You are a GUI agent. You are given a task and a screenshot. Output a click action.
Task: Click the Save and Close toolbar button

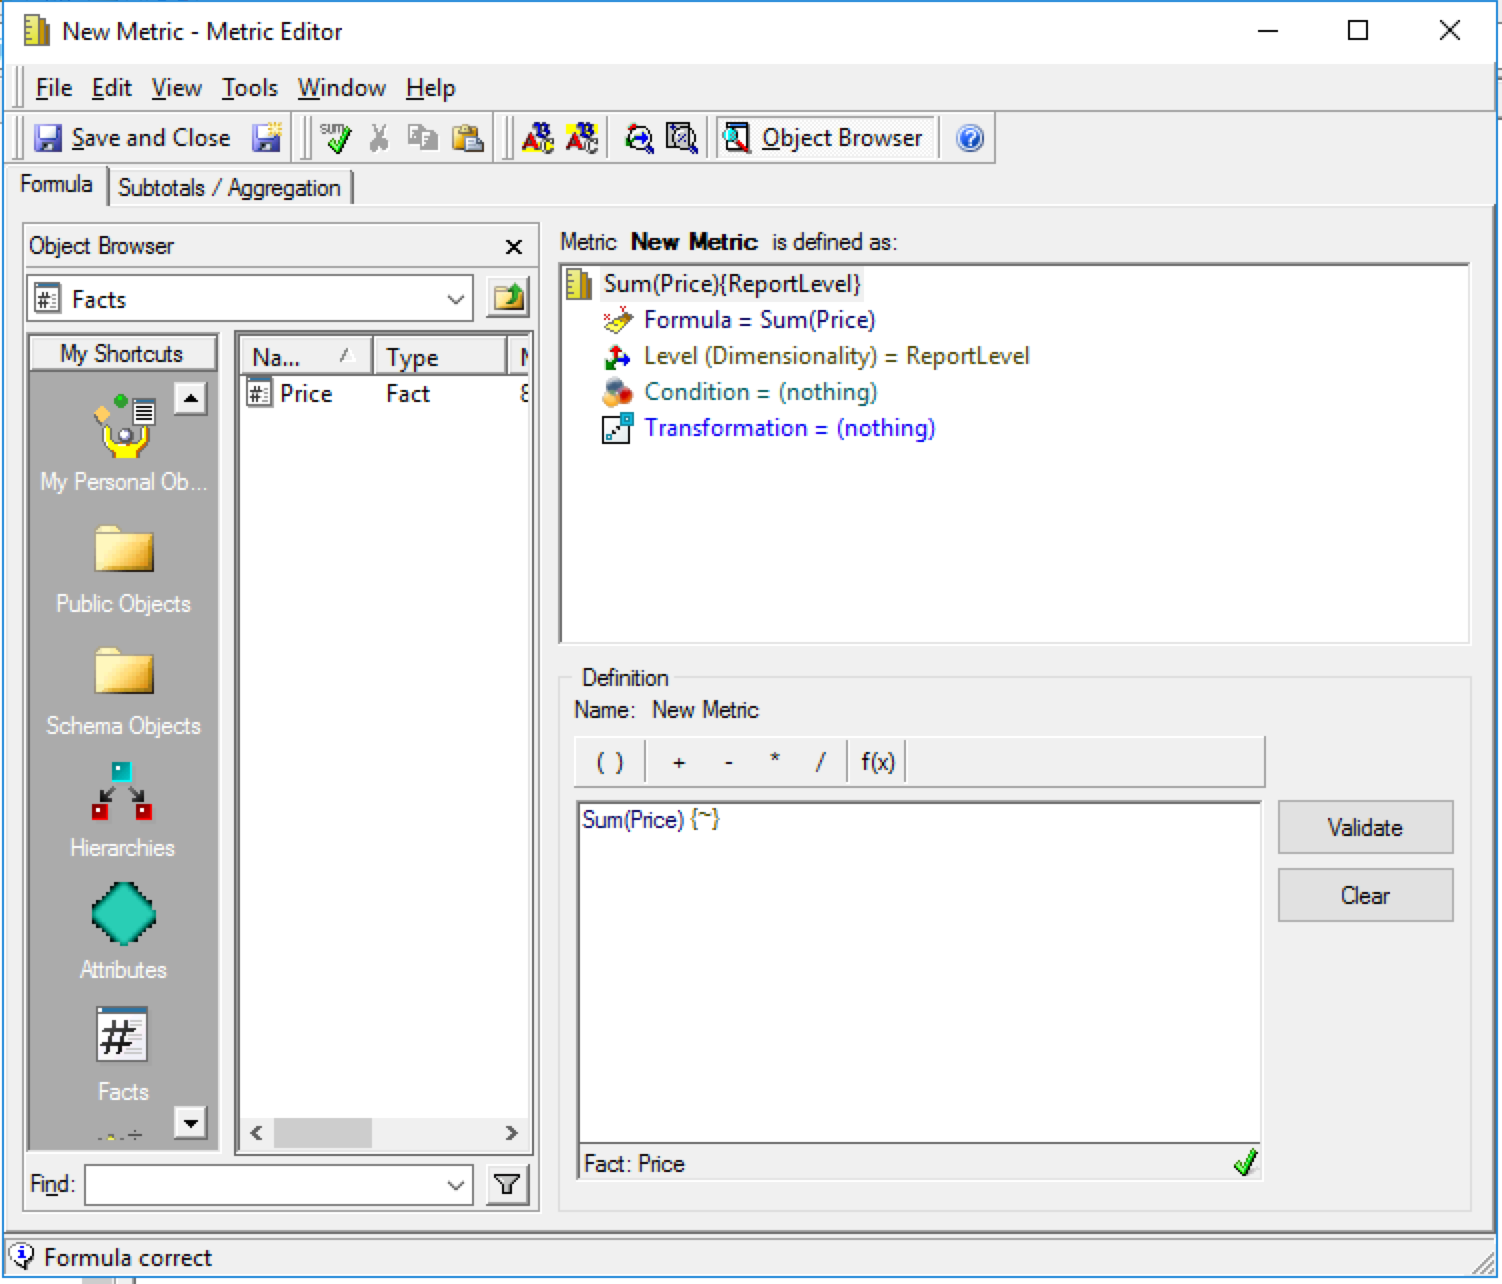pos(132,138)
